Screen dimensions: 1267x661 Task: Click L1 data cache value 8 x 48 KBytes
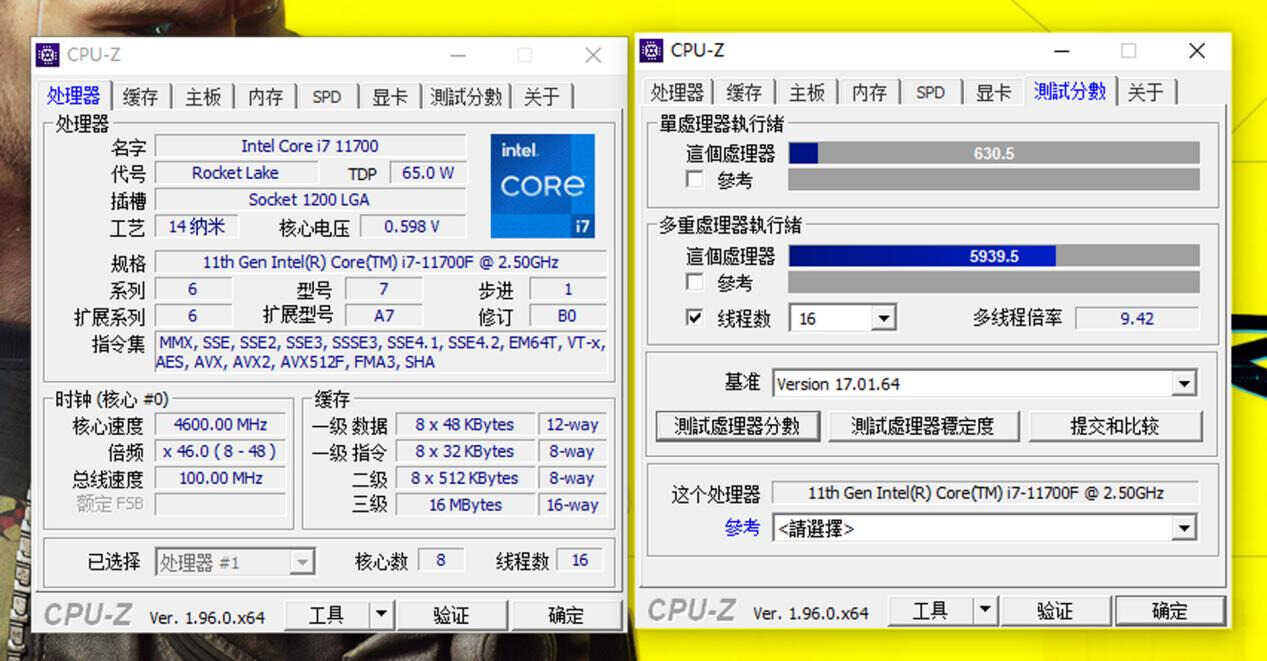pos(465,424)
